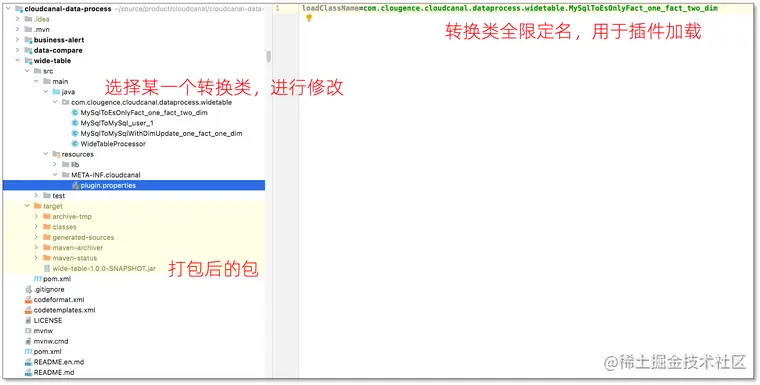Click the root pom.xml Maven icon at tree bottom
This screenshot has width=760, height=385.
pyautogui.click(x=28, y=352)
